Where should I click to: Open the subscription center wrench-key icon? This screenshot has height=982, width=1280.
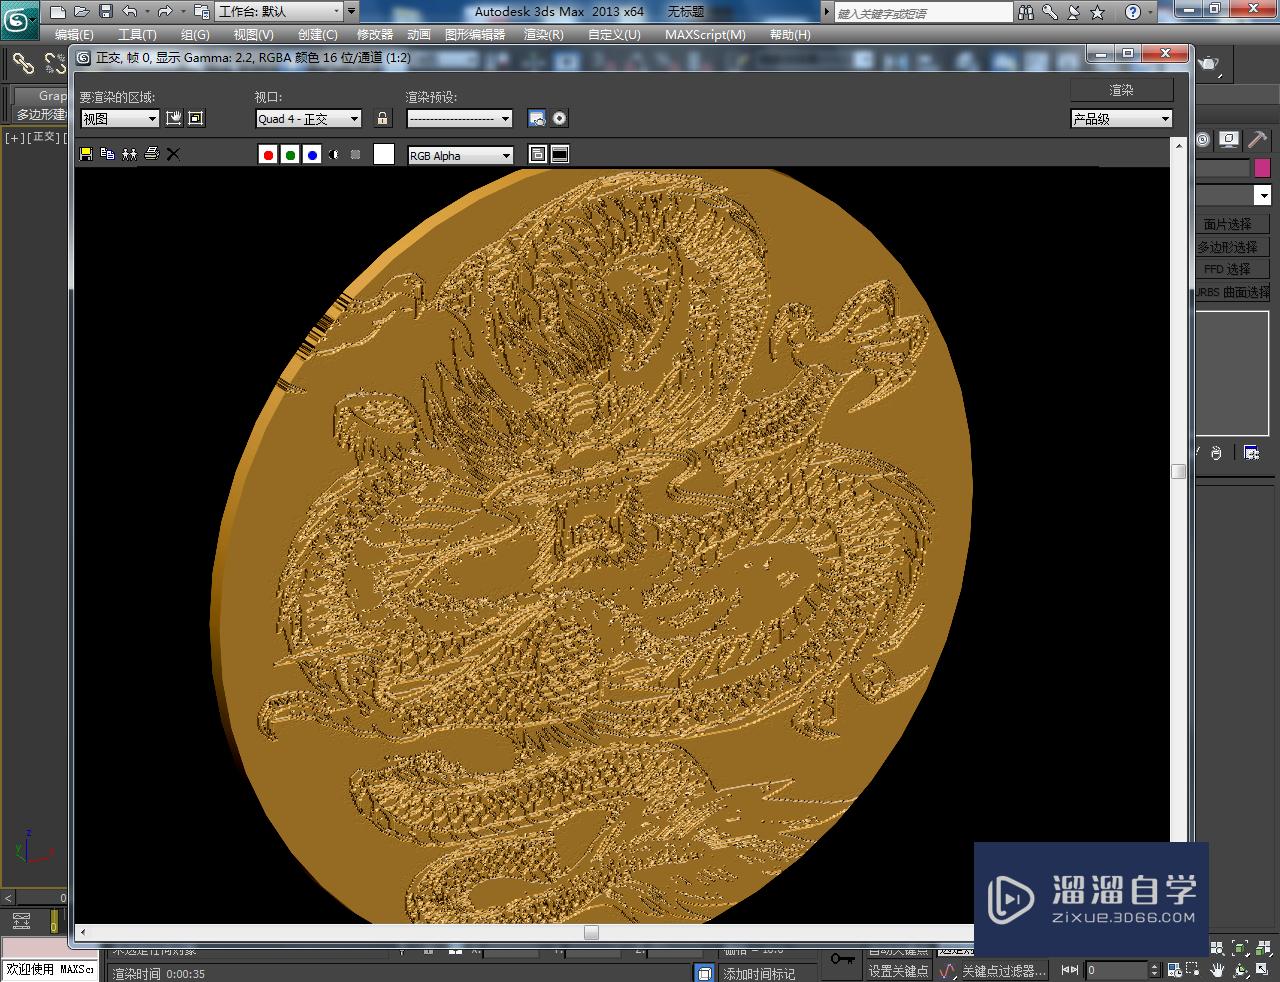tap(1050, 12)
